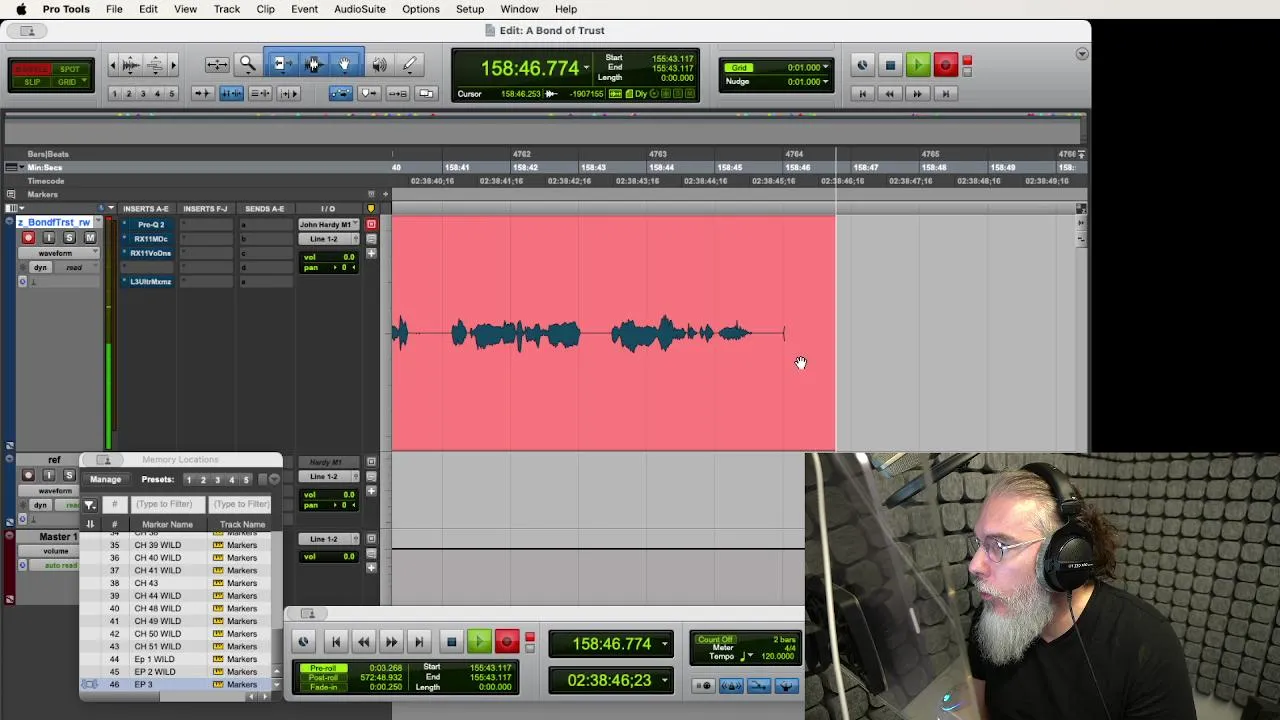
Task: Open the Window menu
Action: point(519,9)
